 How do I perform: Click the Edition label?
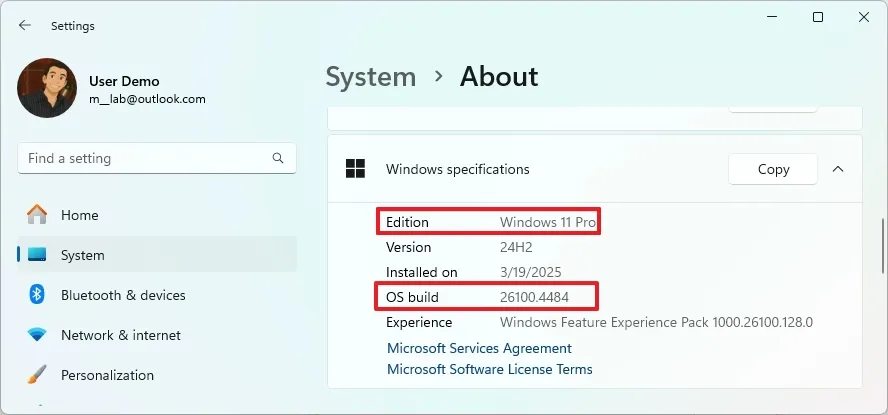point(407,223)
